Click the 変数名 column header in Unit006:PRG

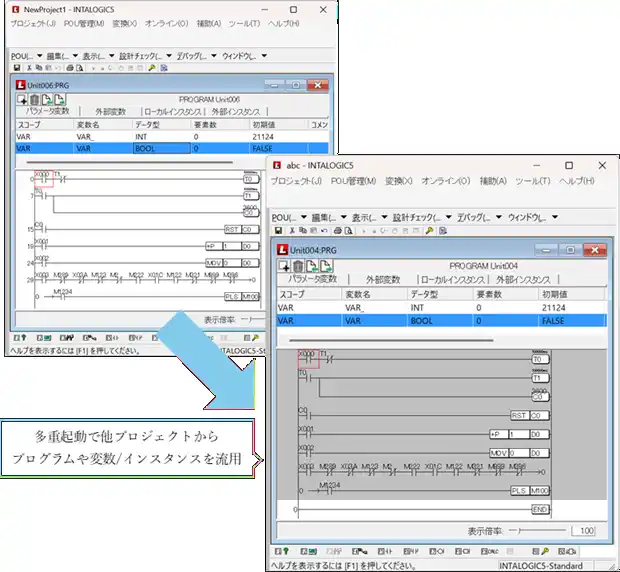pos(103,125)
